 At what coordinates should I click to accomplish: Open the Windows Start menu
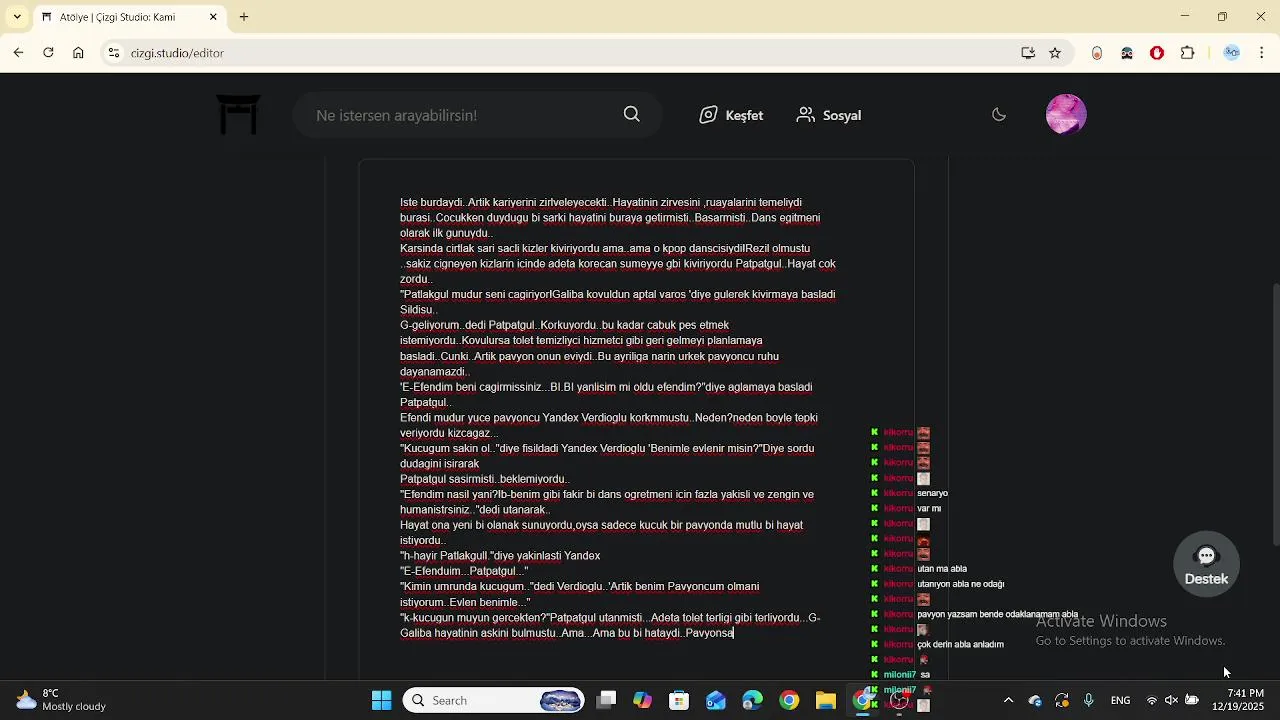tap(381, 700)
